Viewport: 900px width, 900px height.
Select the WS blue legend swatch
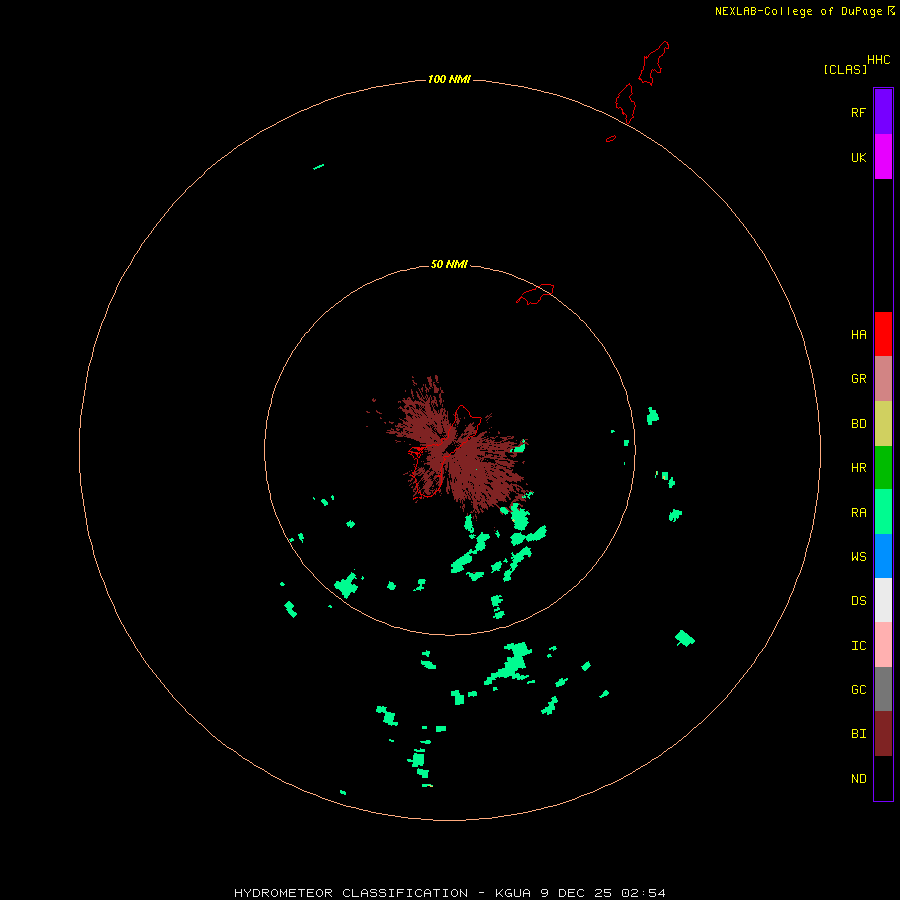point(883,556)
